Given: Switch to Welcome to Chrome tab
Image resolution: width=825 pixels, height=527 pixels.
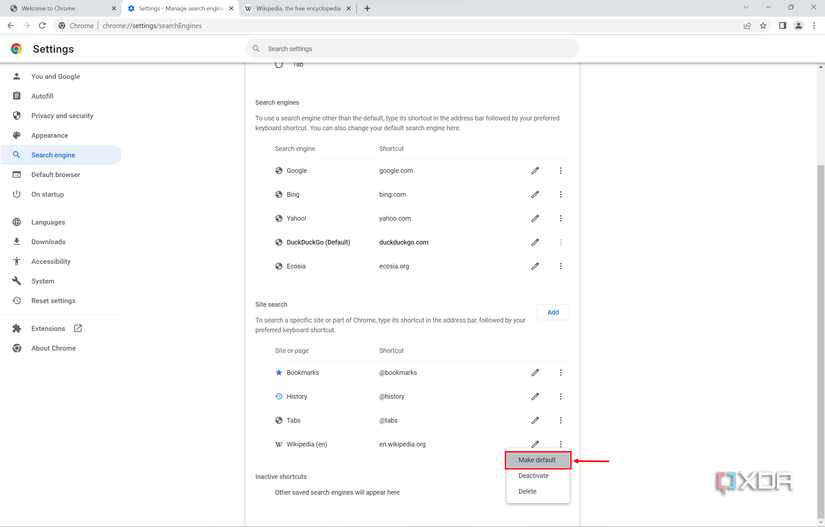Looking at the screenshot, I should pyautogui.click(x=57, y=8).
